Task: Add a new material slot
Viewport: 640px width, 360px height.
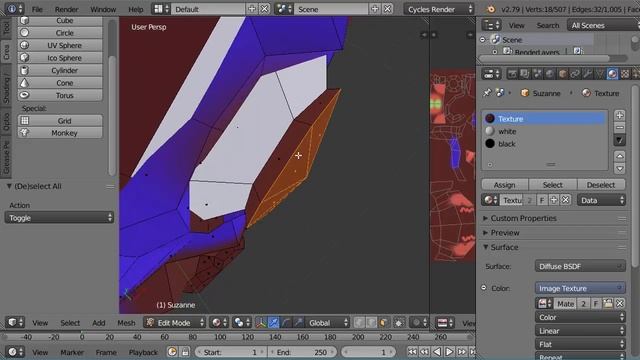Action: pyautogui.click(x=620, y=116)
